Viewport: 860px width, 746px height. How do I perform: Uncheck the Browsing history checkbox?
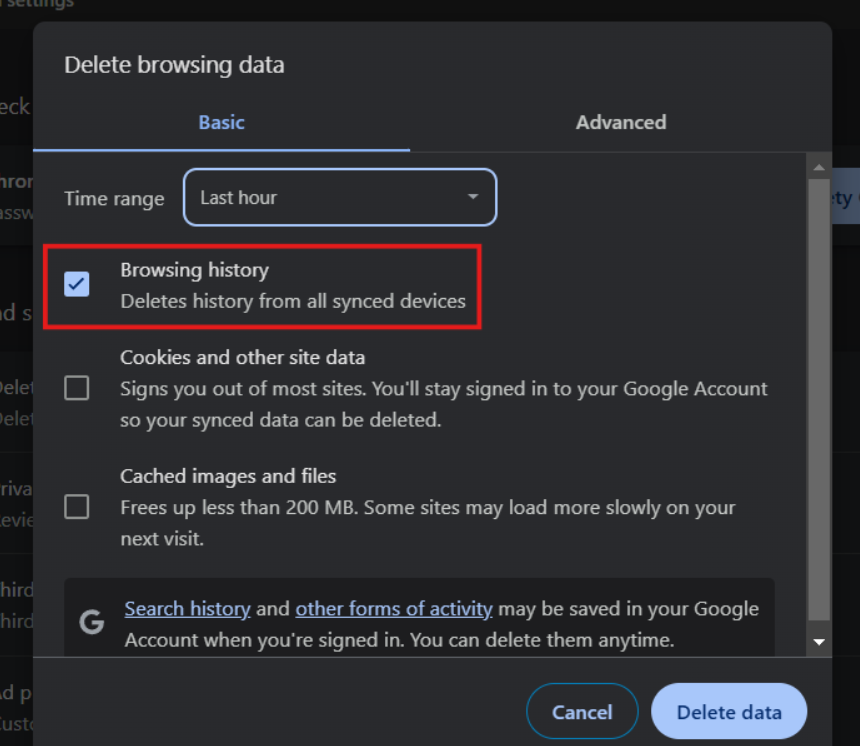click(77, 284)
